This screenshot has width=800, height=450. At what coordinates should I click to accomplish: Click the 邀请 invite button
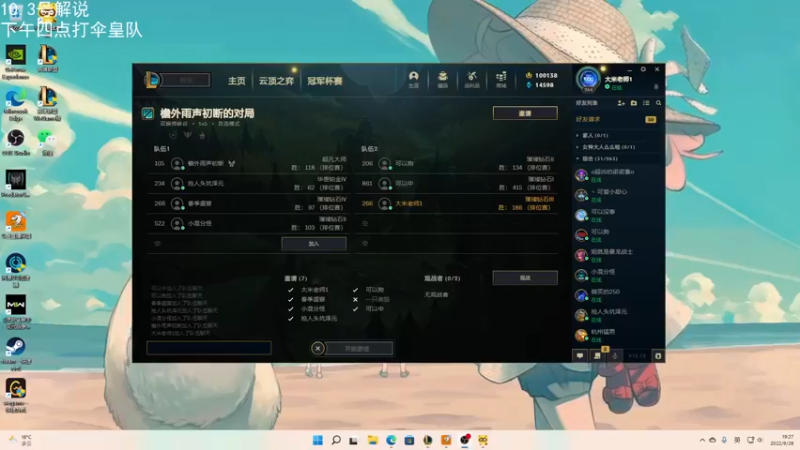point(525,113)
